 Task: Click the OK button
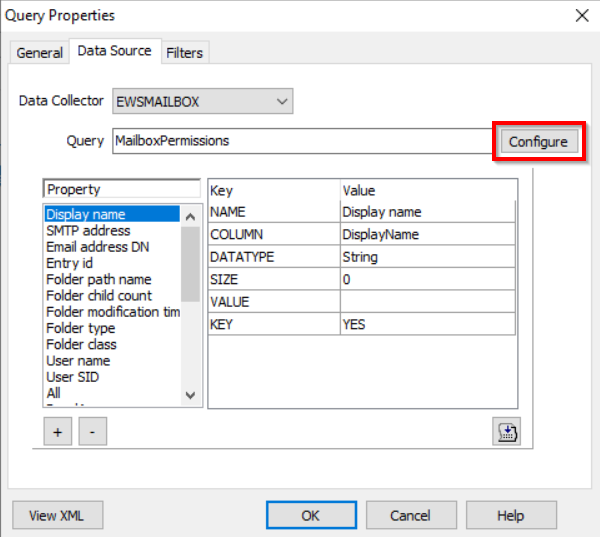click(x=311, y=515)
